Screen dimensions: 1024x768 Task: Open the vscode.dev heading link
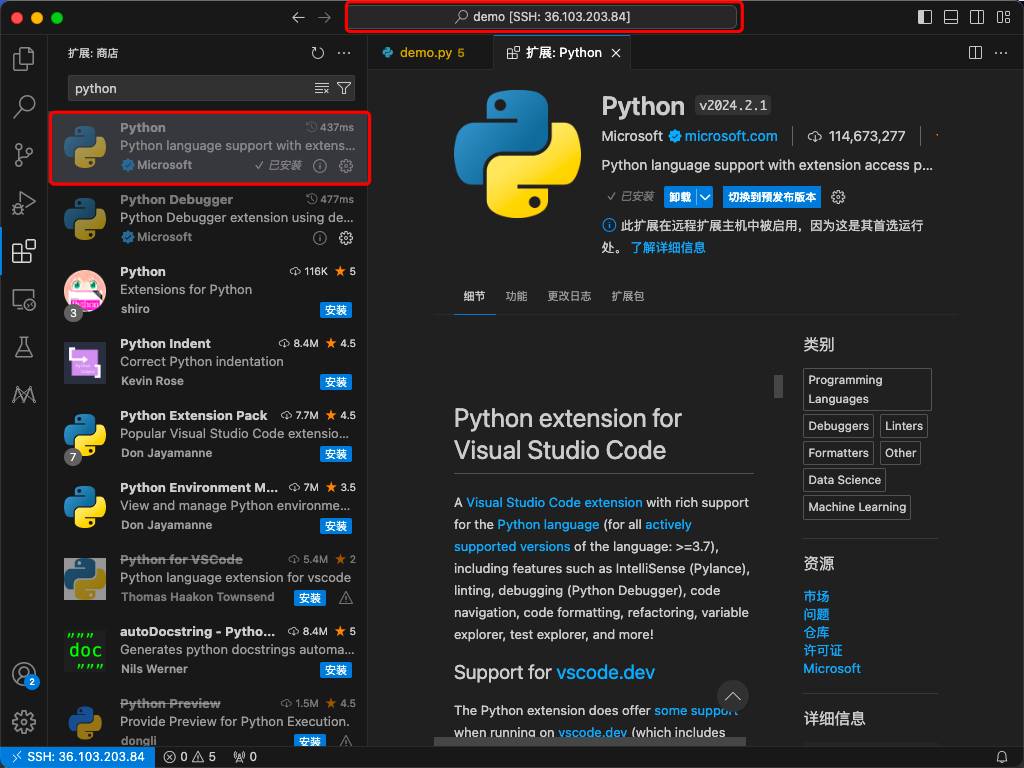(605, 672)
